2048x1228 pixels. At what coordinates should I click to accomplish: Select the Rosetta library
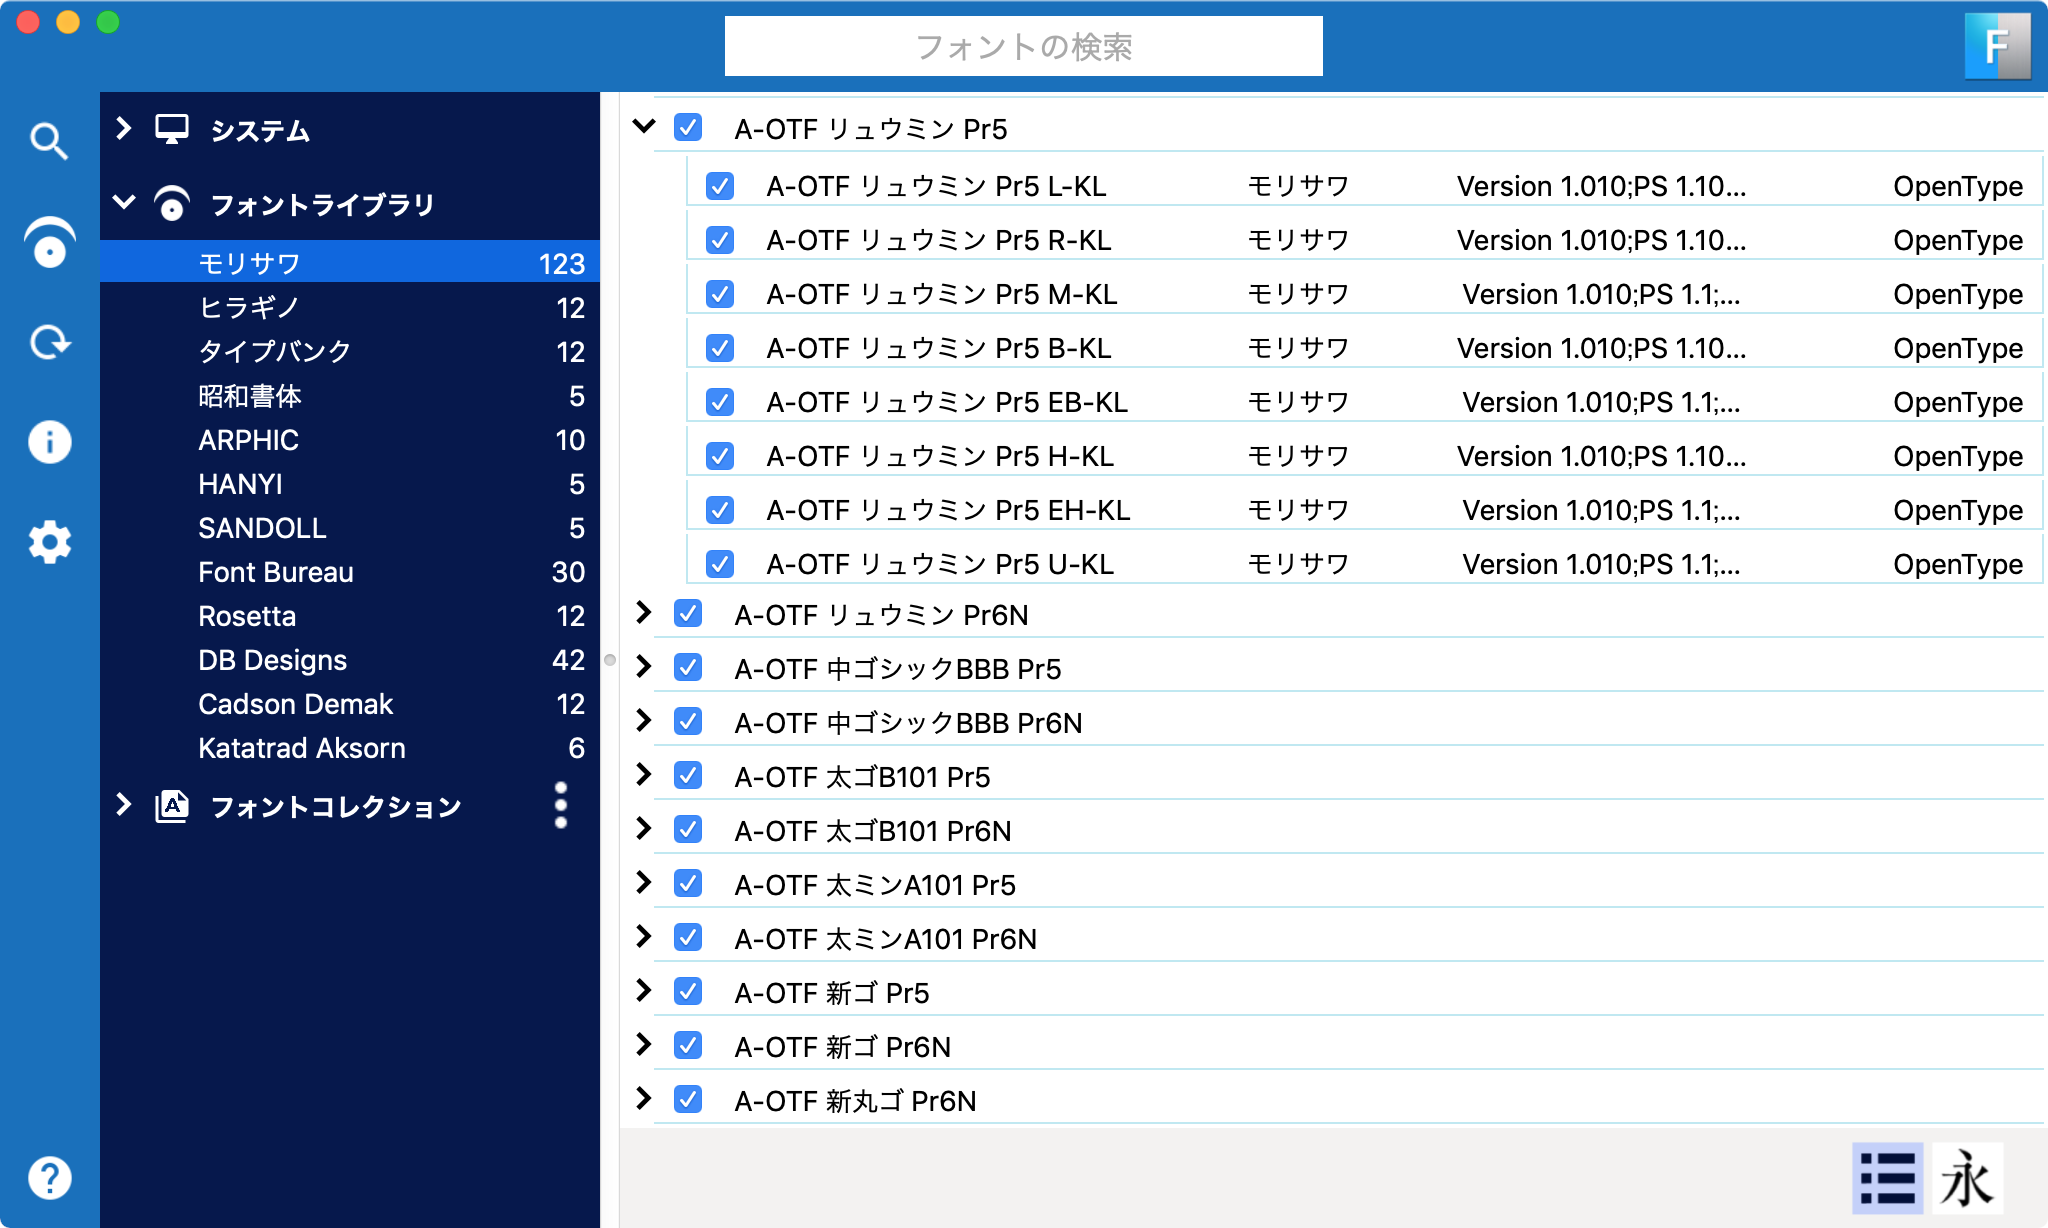tap(350, 616)
